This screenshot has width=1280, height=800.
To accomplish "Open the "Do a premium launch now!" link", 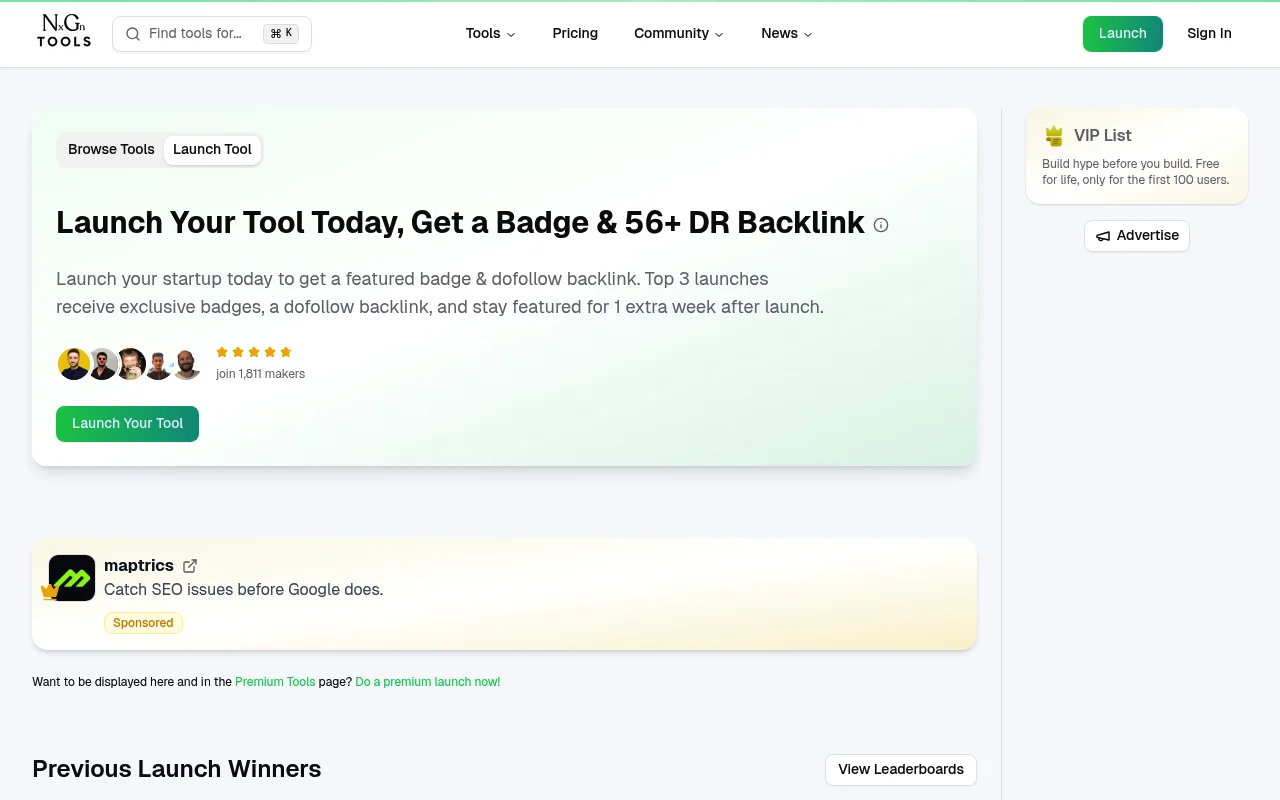I will pyautogui.click(x=427, y=682).
